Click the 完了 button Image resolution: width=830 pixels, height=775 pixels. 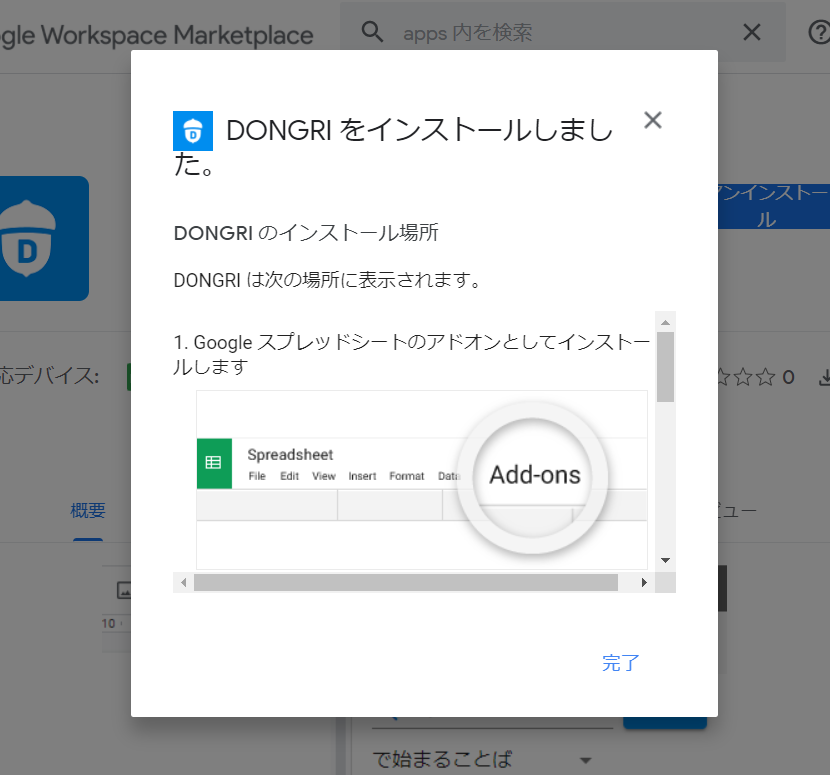[x=620, y=663]
